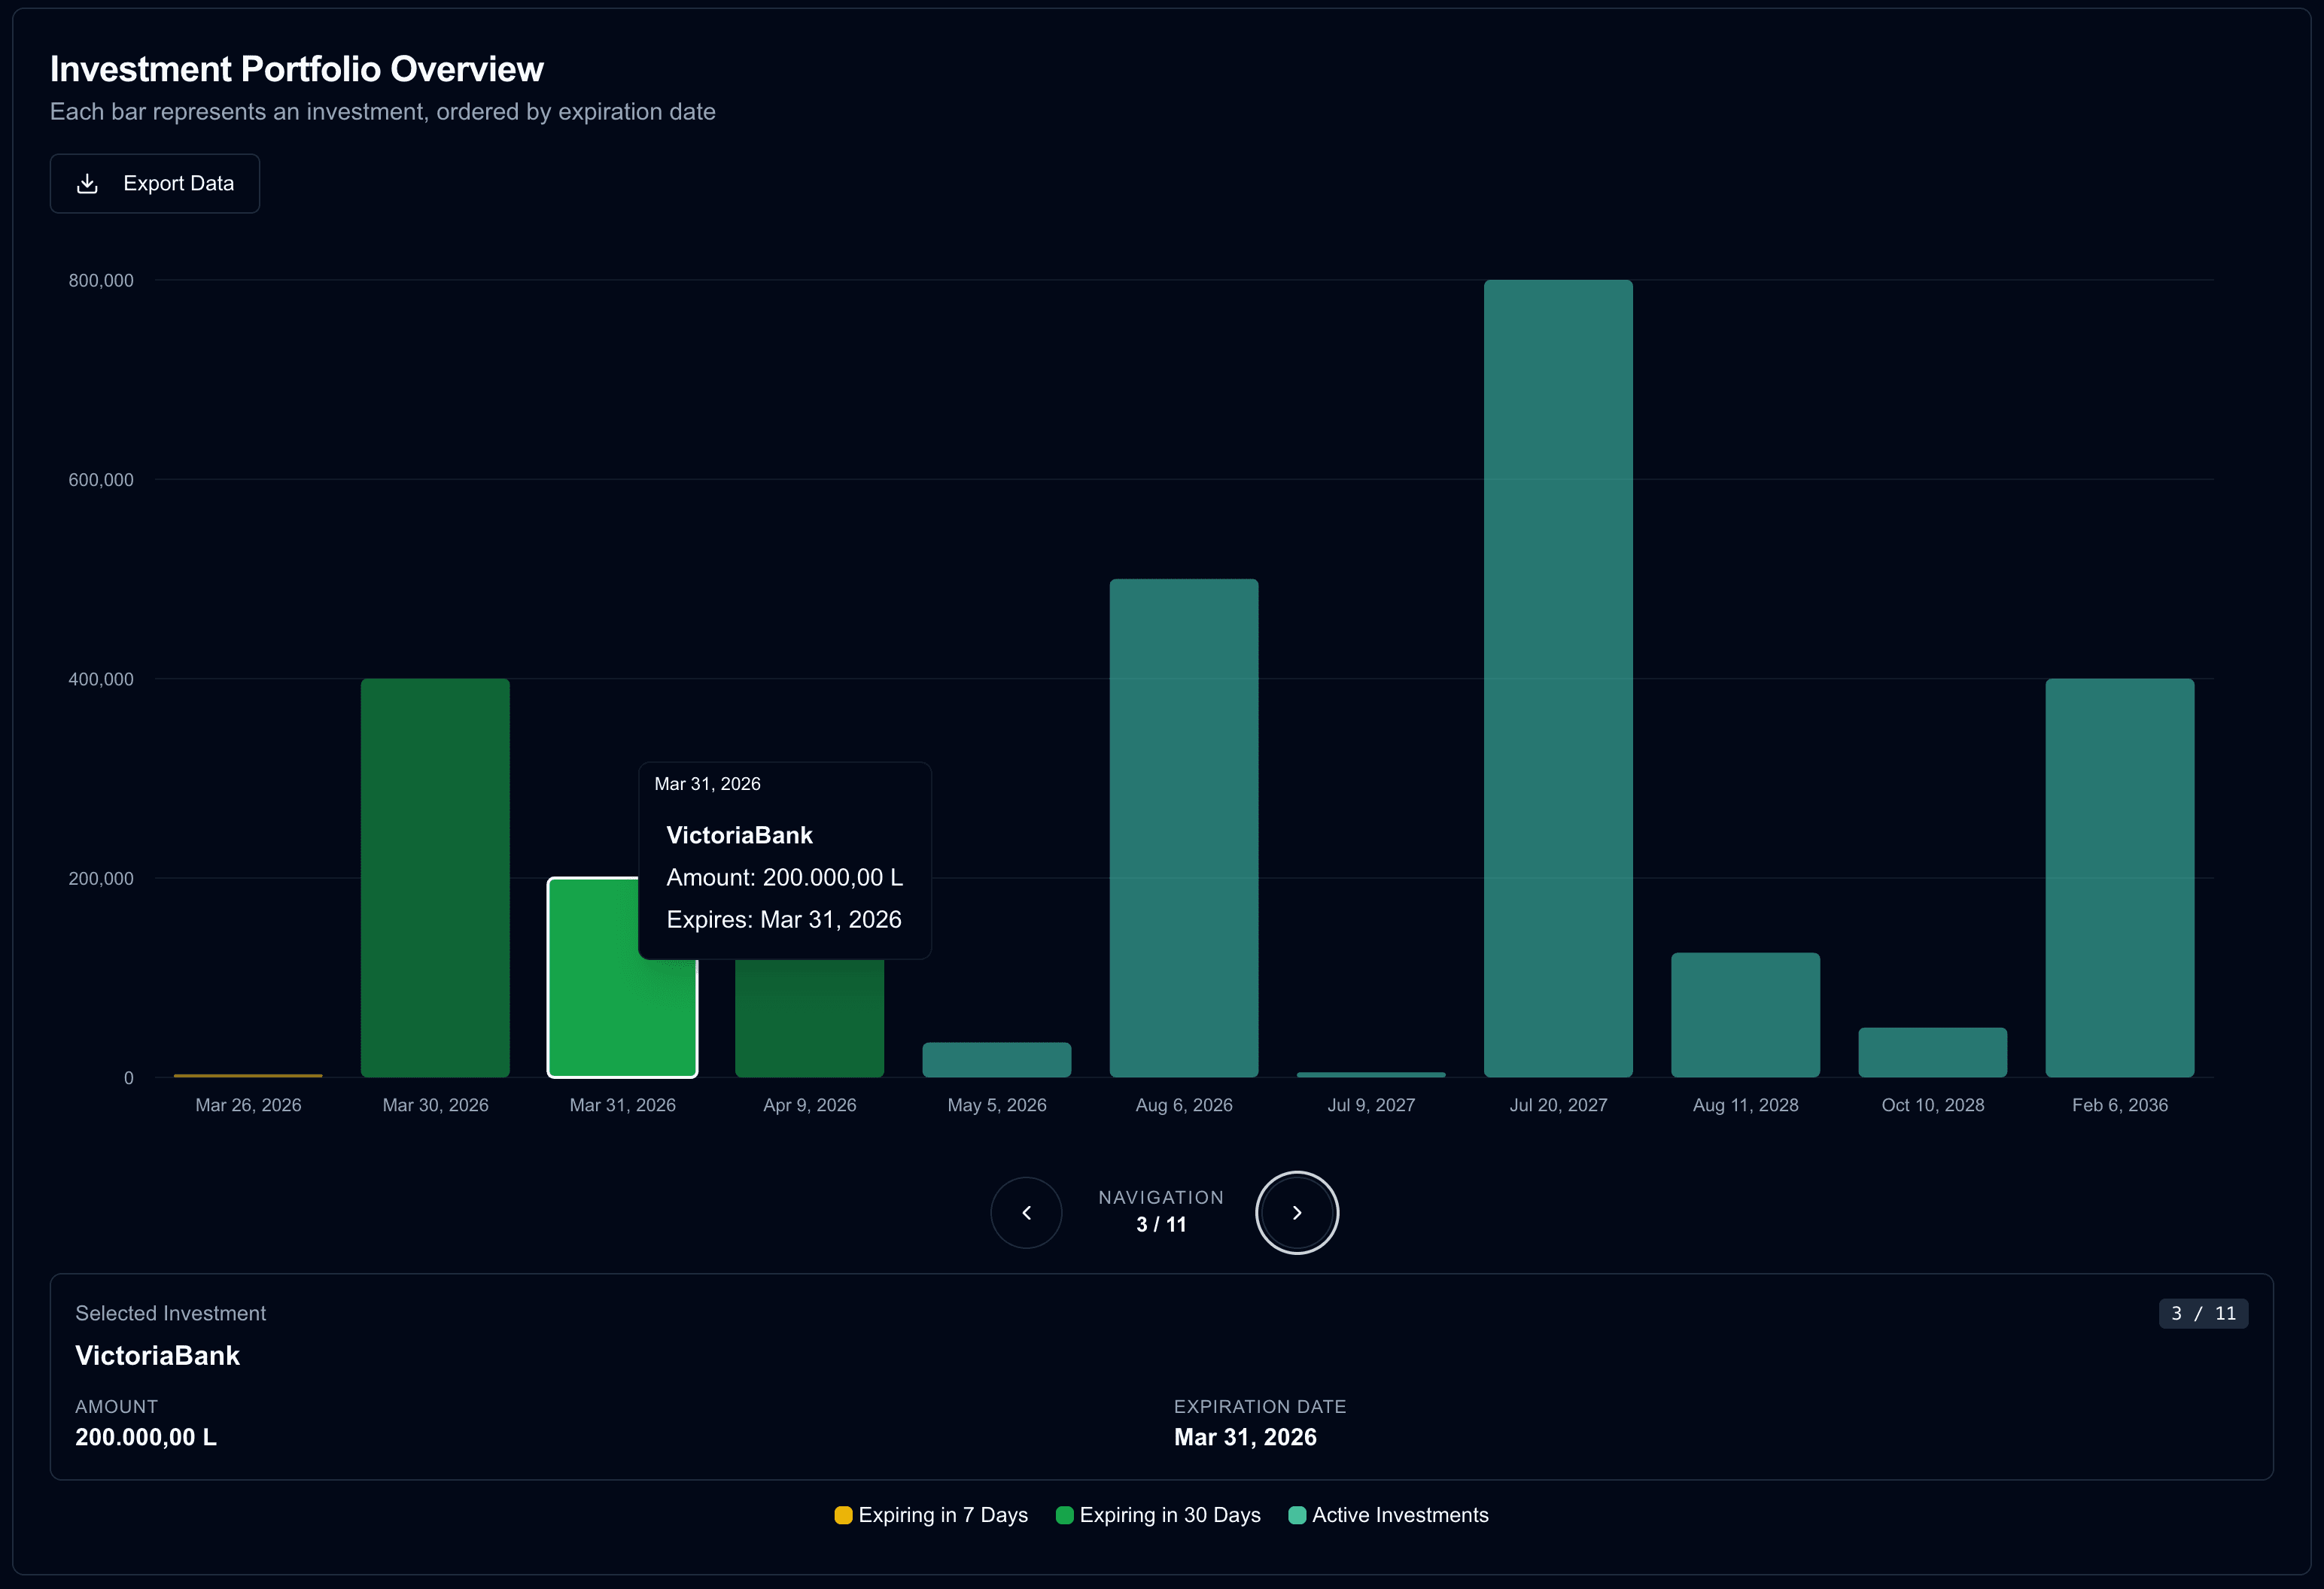Click the thin Jul 9, 2027 bar

(x=1371, y=1075)
